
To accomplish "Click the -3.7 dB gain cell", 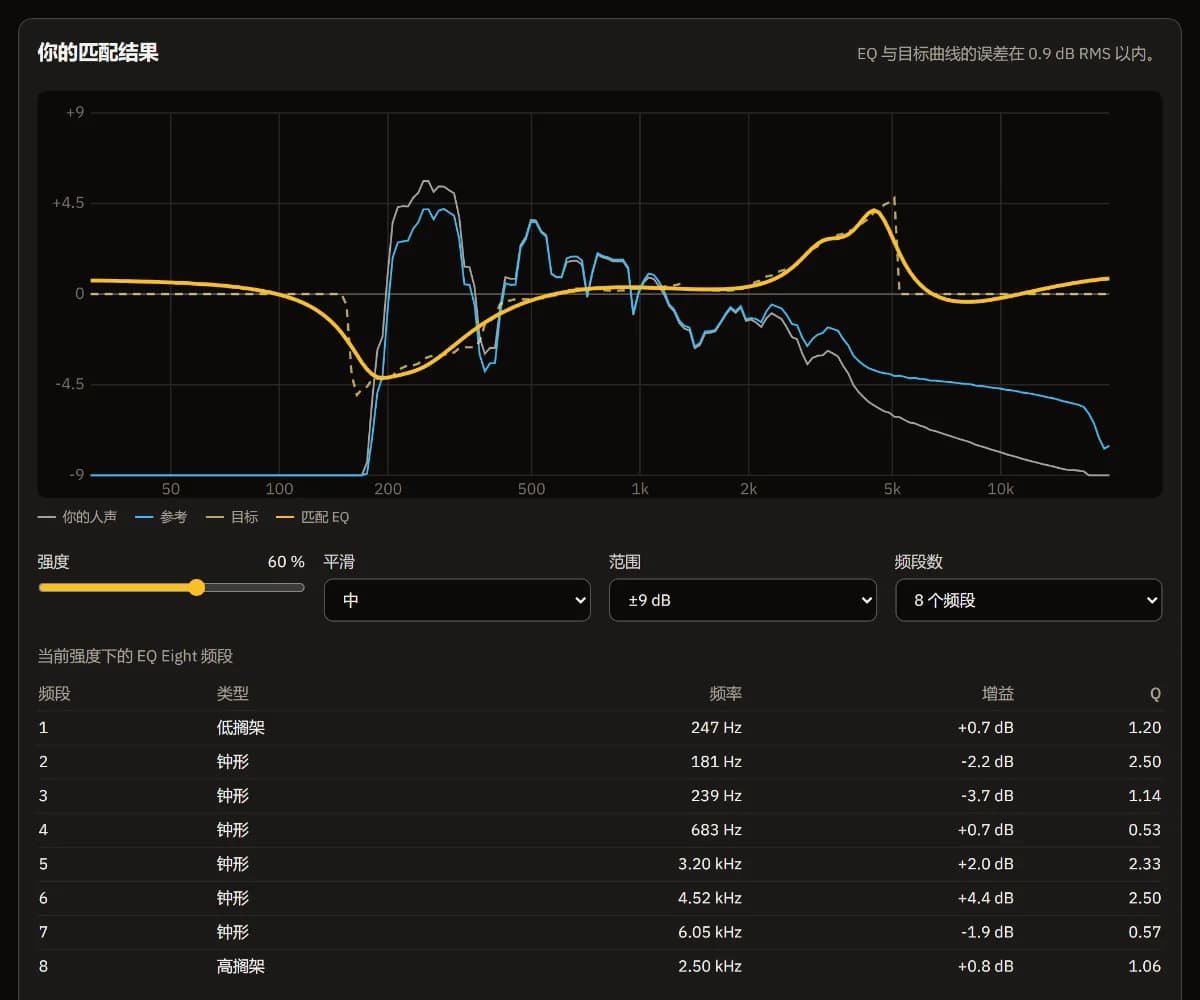I will pos(985,796).
